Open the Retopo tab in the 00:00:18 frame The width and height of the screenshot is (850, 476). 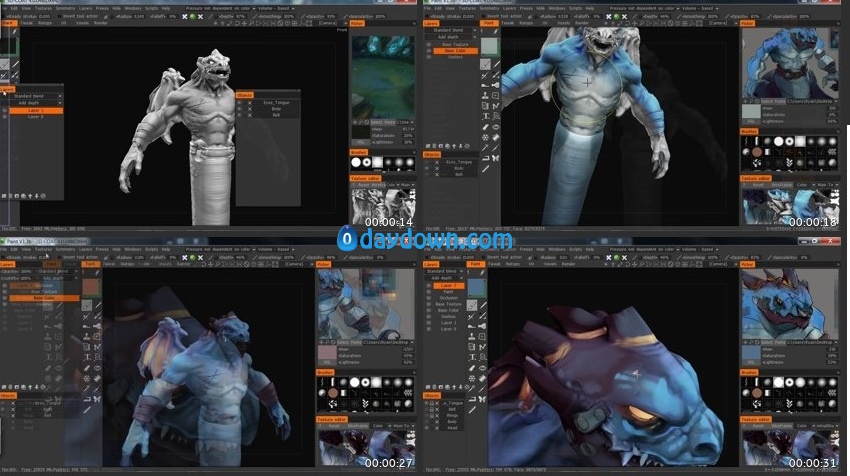[x=526, y=23]
